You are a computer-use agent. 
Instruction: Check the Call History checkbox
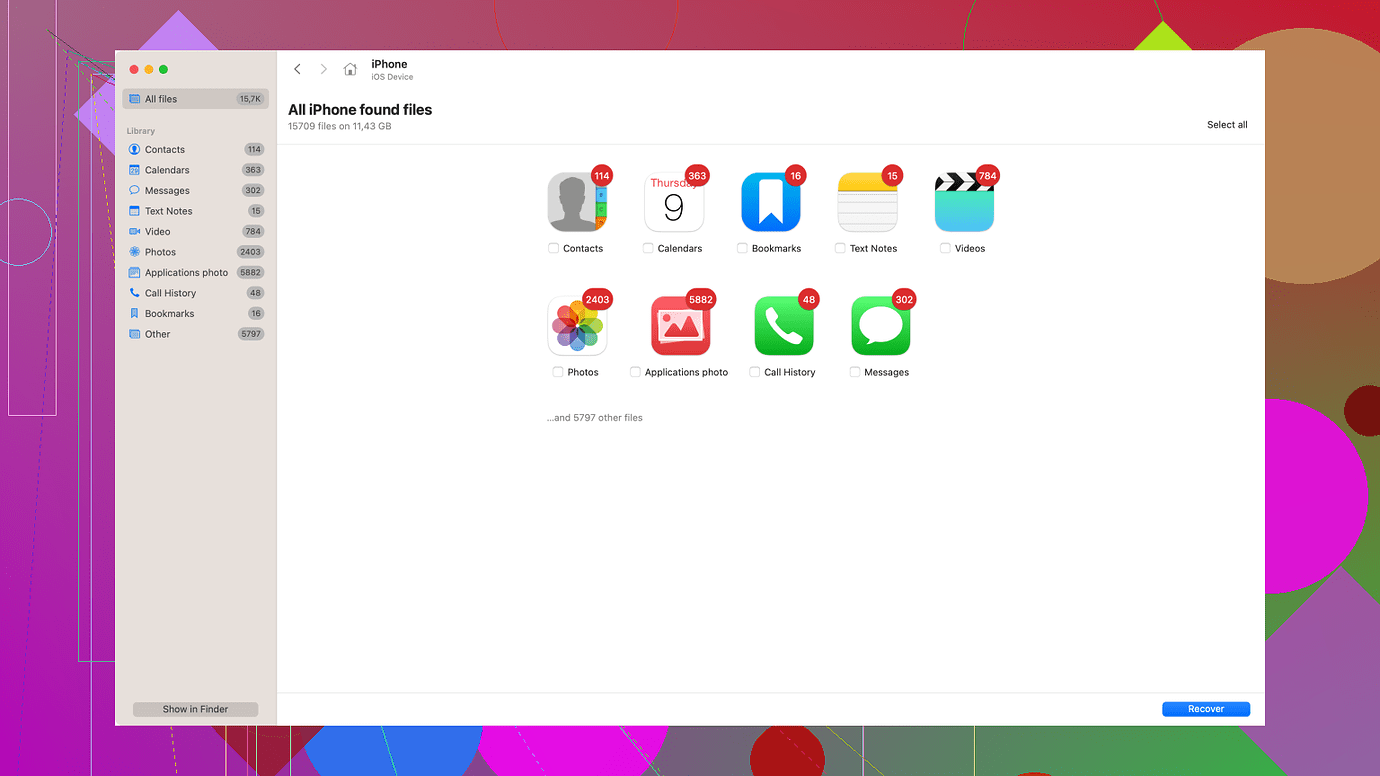click(754, 371)
